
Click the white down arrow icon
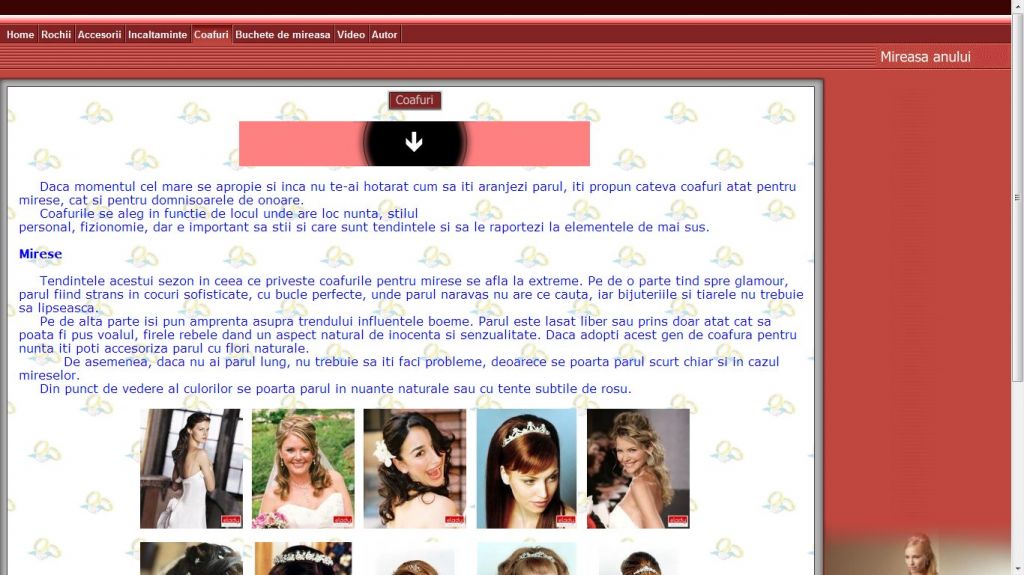[414, 143]
